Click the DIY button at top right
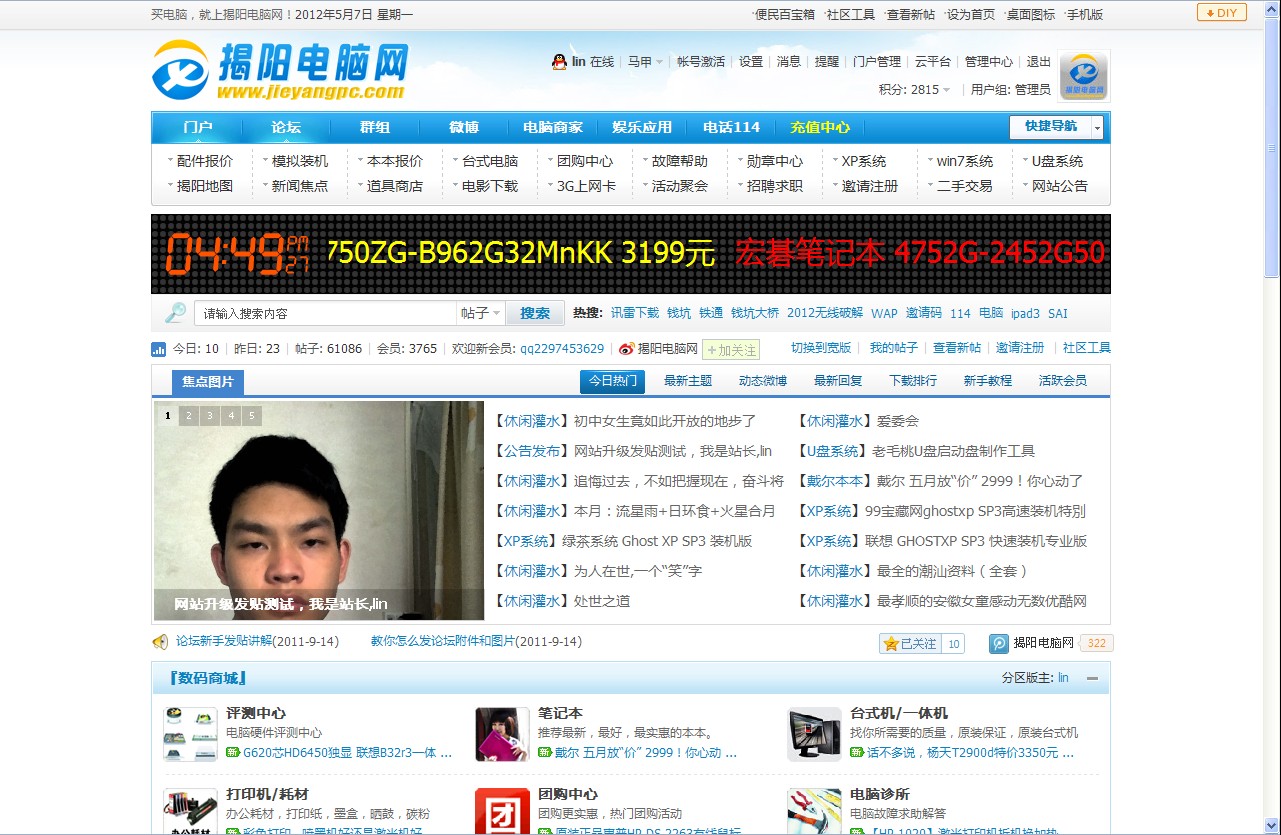1281x835 pixels. 1221,13
